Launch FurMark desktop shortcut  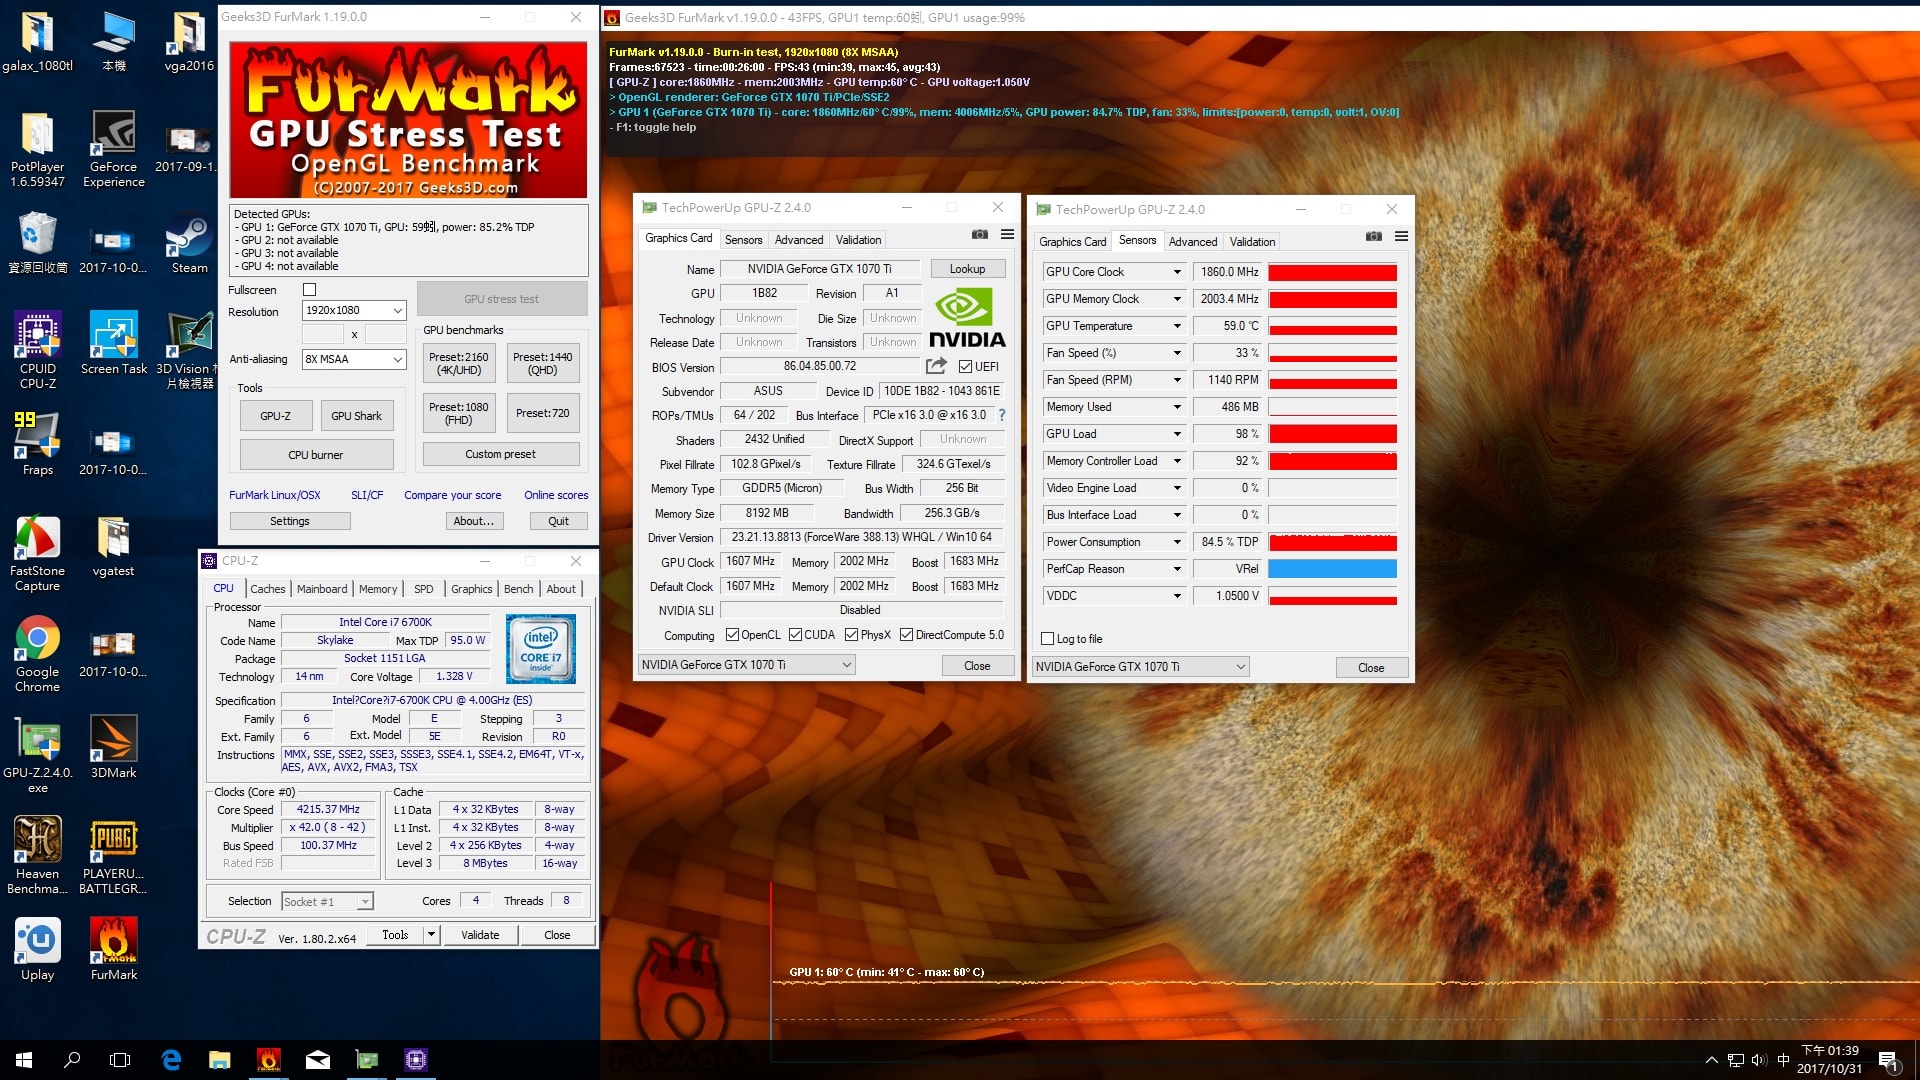click(x=113, y=950)
